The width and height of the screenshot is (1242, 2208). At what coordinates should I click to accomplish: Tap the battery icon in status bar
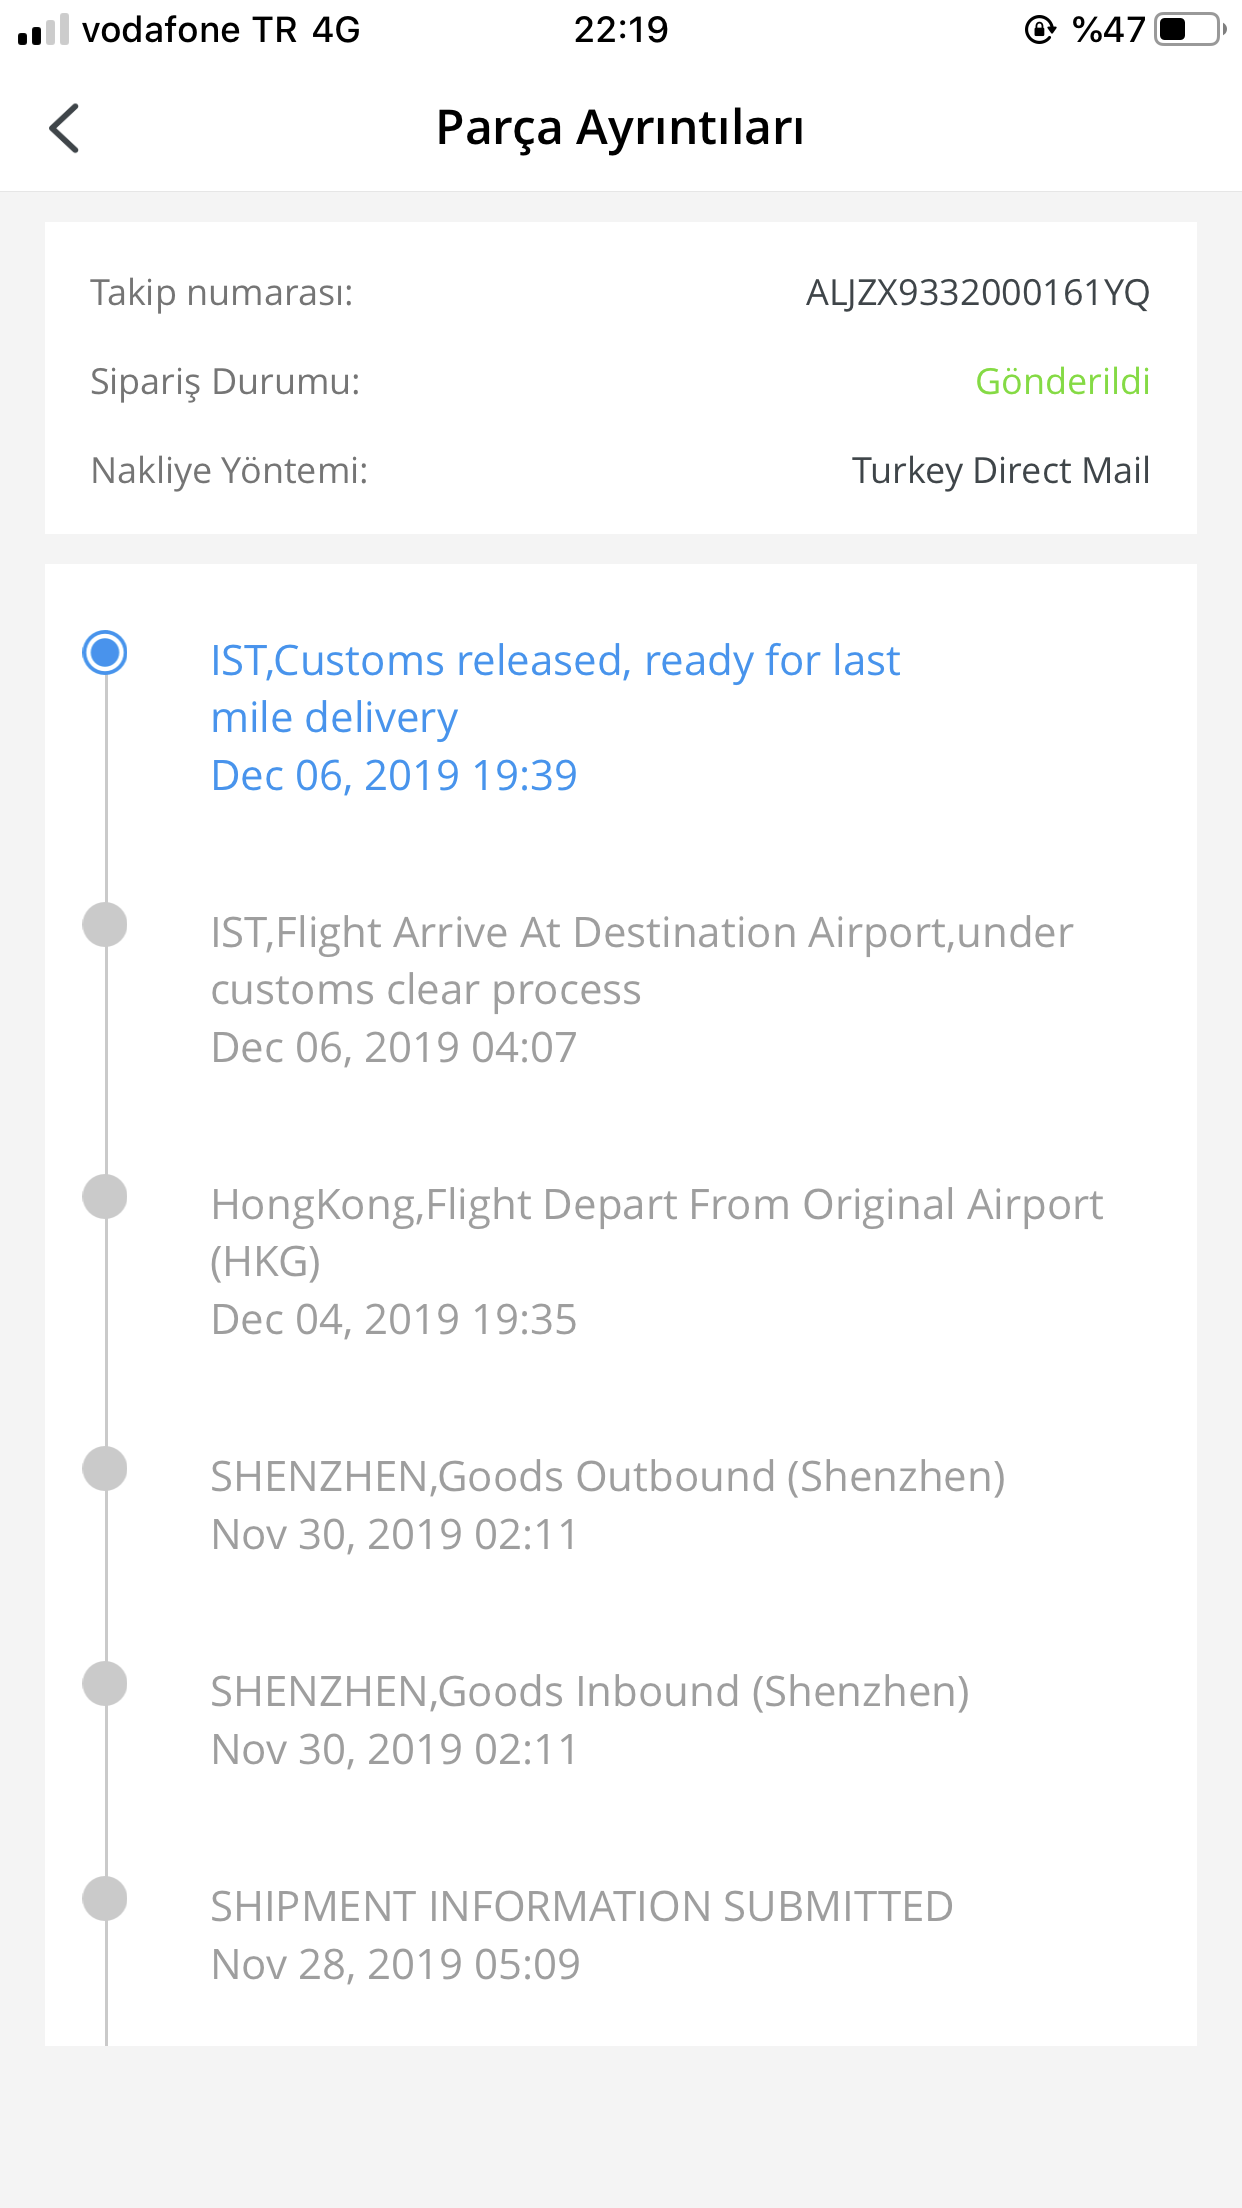pyautogui.click(x=1190, y=30)
